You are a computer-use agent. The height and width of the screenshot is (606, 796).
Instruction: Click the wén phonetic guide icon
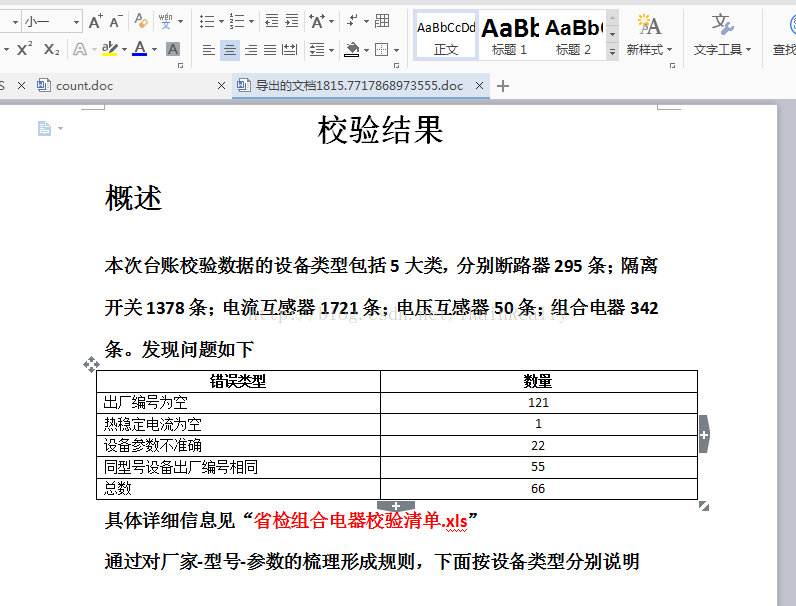coord(165,21)
